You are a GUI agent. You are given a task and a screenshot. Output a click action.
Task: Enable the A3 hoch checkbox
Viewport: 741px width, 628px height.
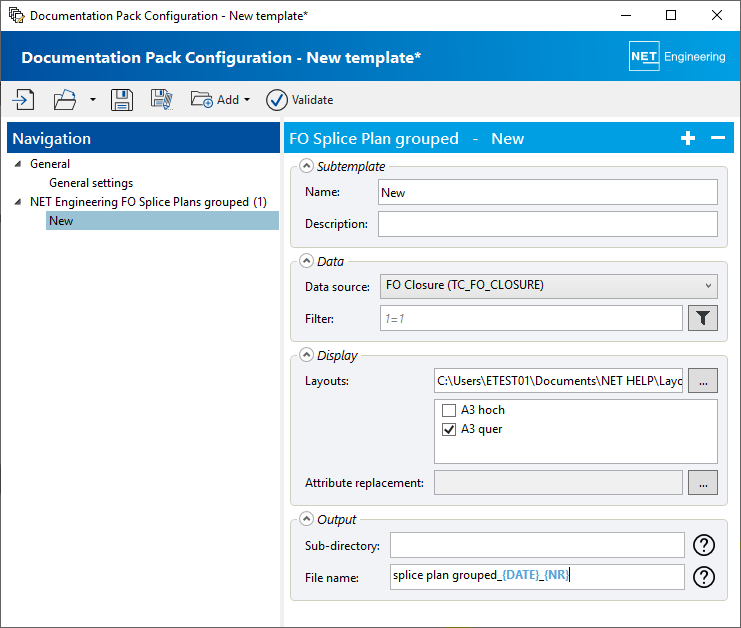tap(448, 410)
